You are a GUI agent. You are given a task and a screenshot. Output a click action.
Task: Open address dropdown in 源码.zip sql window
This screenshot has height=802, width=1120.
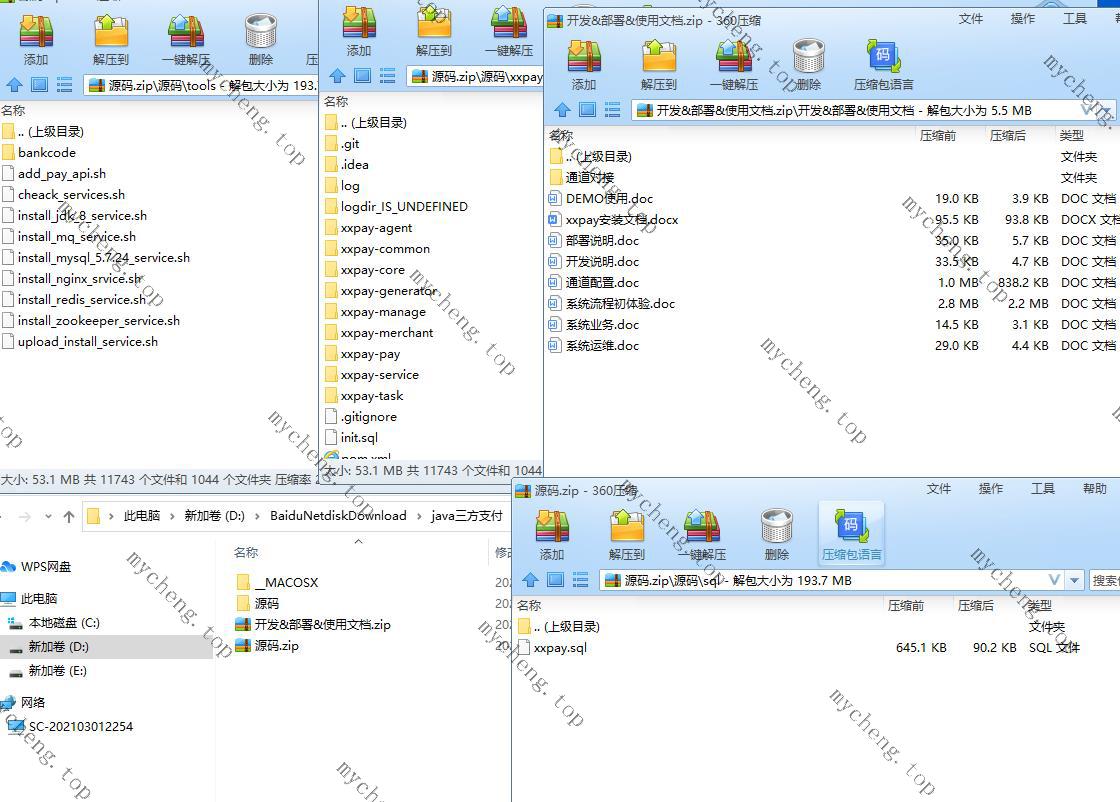(1074, 580)
